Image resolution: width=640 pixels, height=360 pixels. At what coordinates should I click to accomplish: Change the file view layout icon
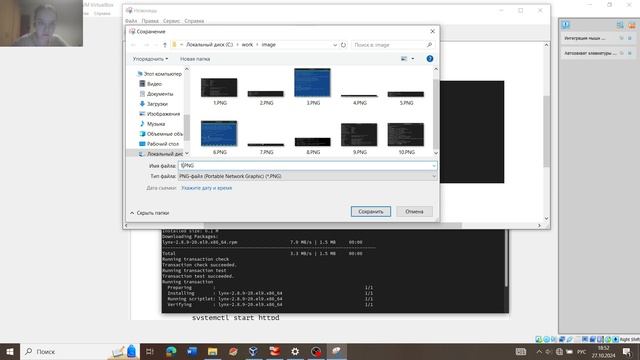(x=404, y=59)
